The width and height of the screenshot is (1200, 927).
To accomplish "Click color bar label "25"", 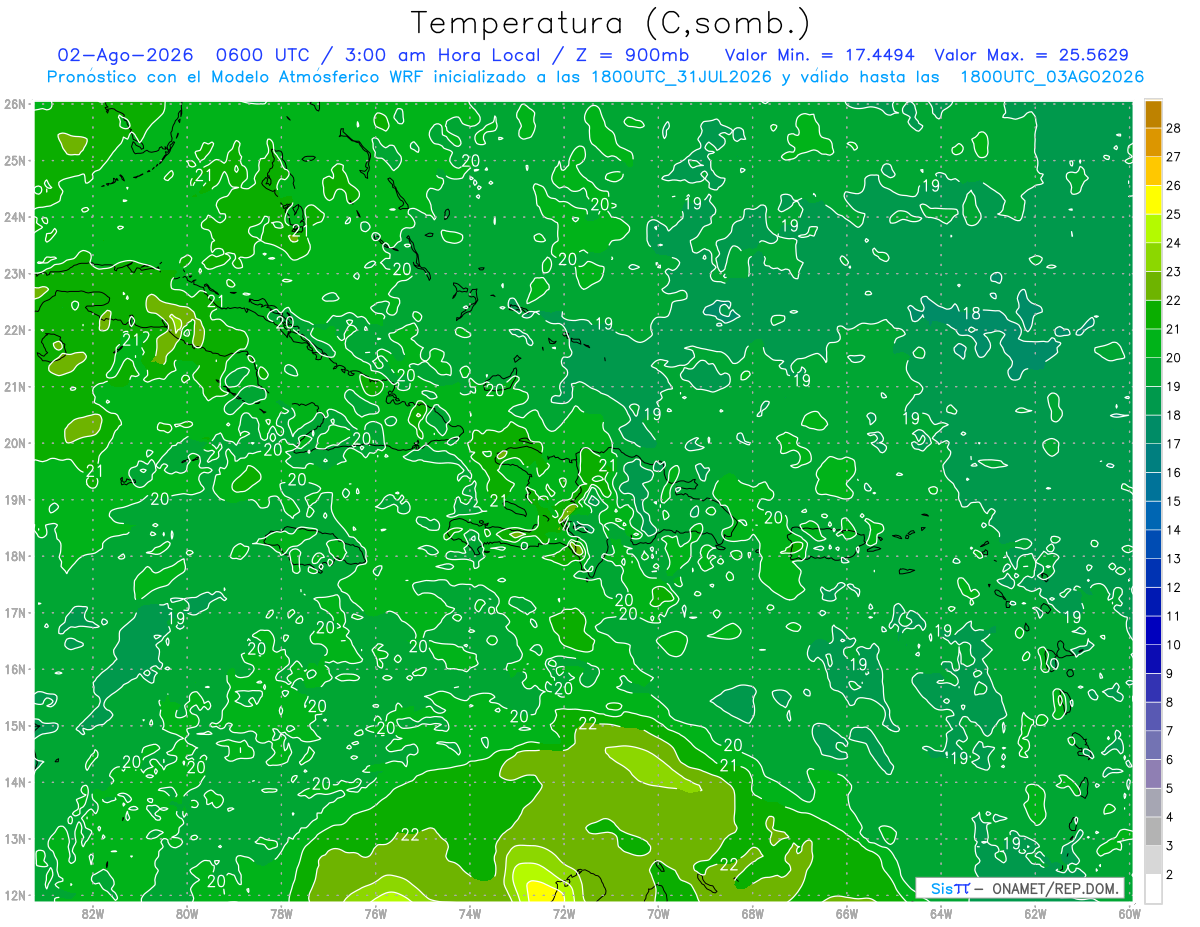I will (x=1174, y=214).
